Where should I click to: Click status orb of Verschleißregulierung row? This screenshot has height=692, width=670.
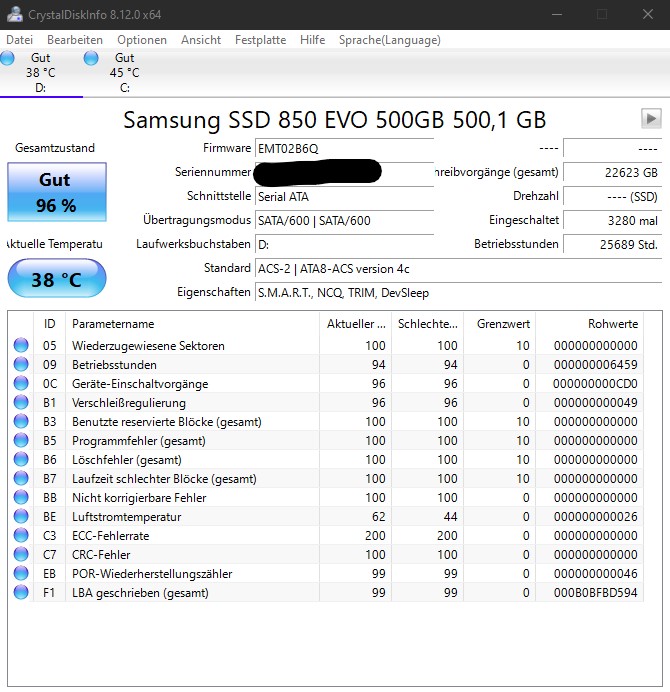[x=21, y=402]
